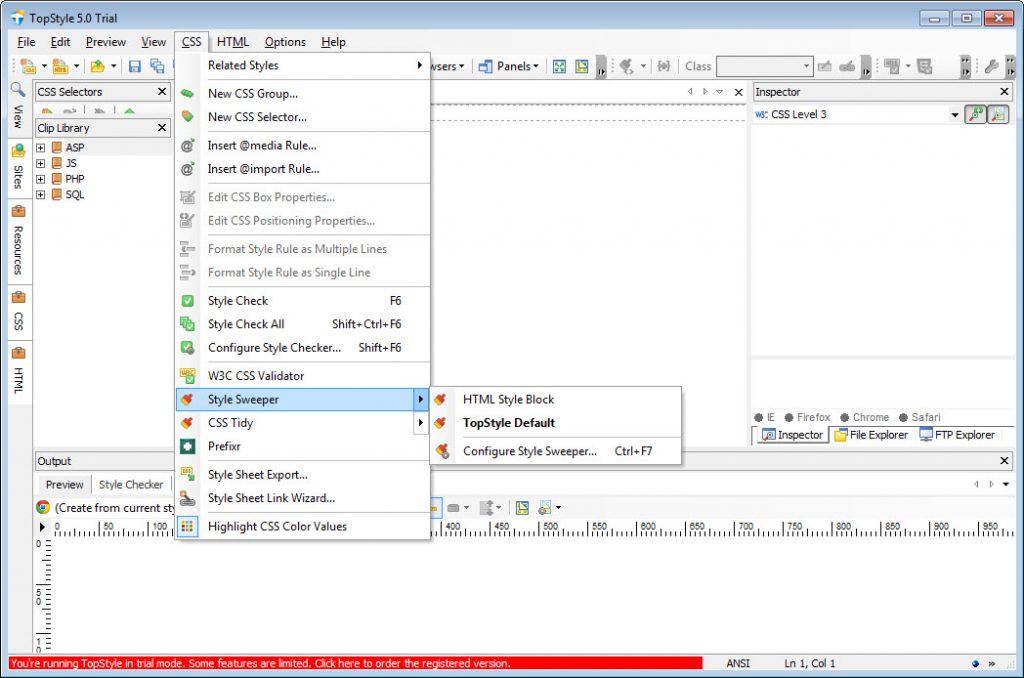Choose TopStyle Default in submenu
Screen dimensions: 1024x678
555,423
